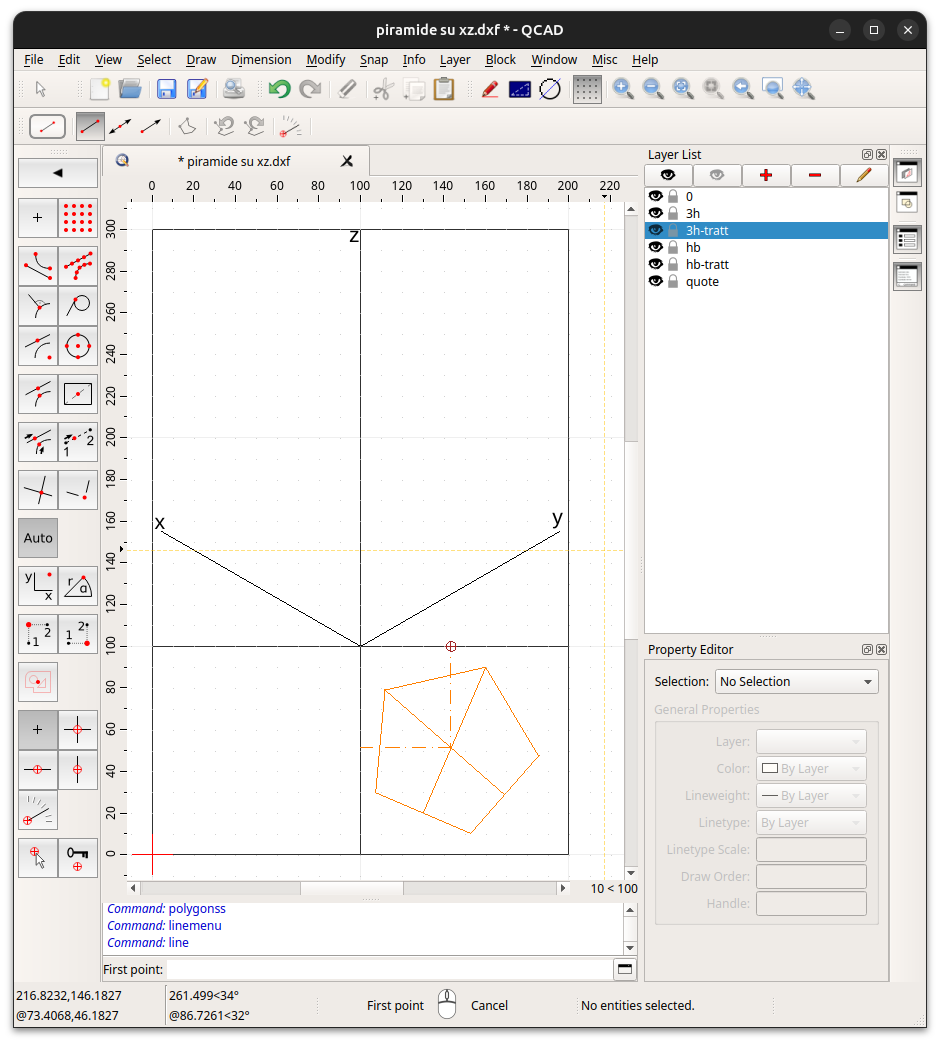
Task: Toggle visibility of the quote layer
Action: tap(656, 281)
